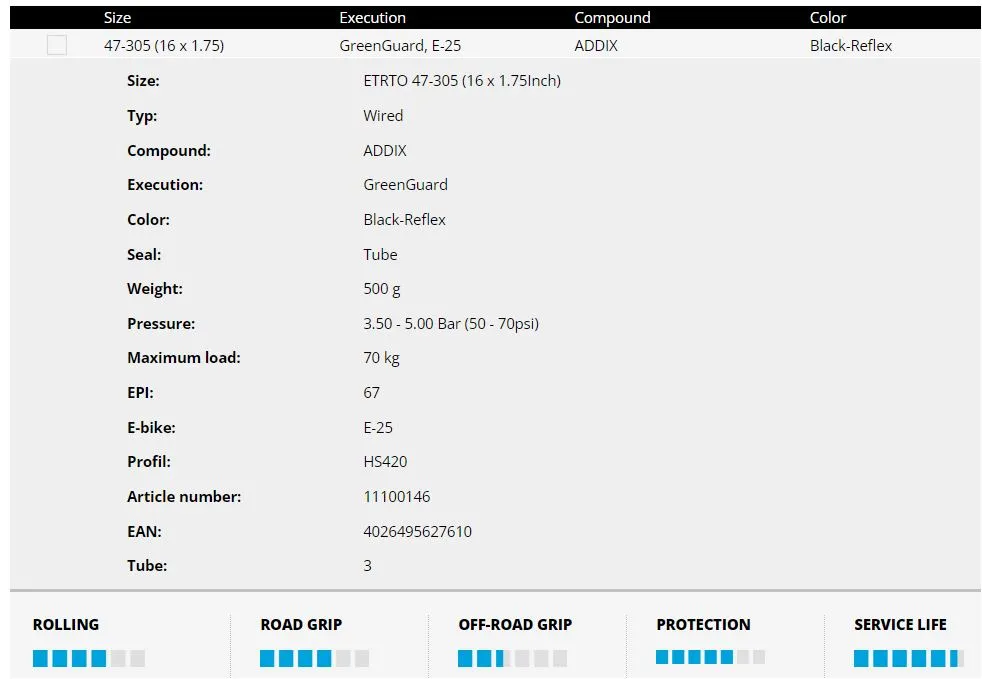Click the pressure value 3.50 - 5.00 Bar
Viewport: 982px width, 679px height.
[x=451, y=324]
